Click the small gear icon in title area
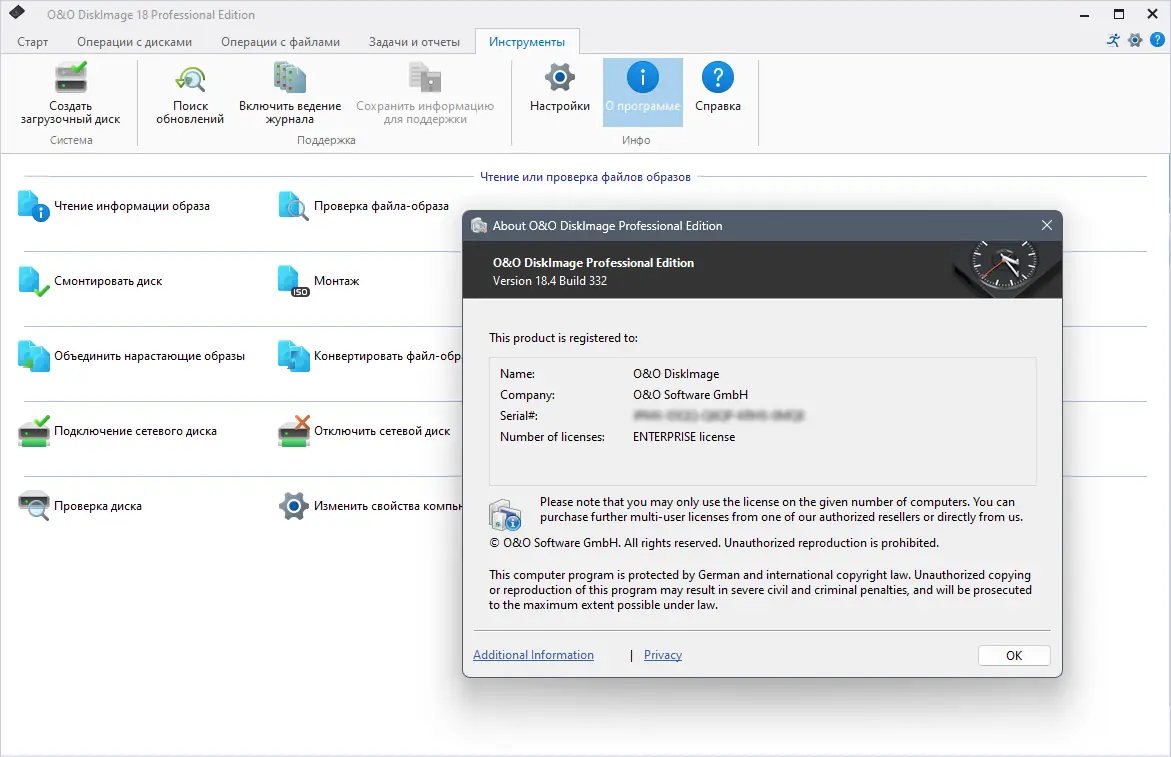The height and width of the screenshot is (757, 1171). [1135, 40]
